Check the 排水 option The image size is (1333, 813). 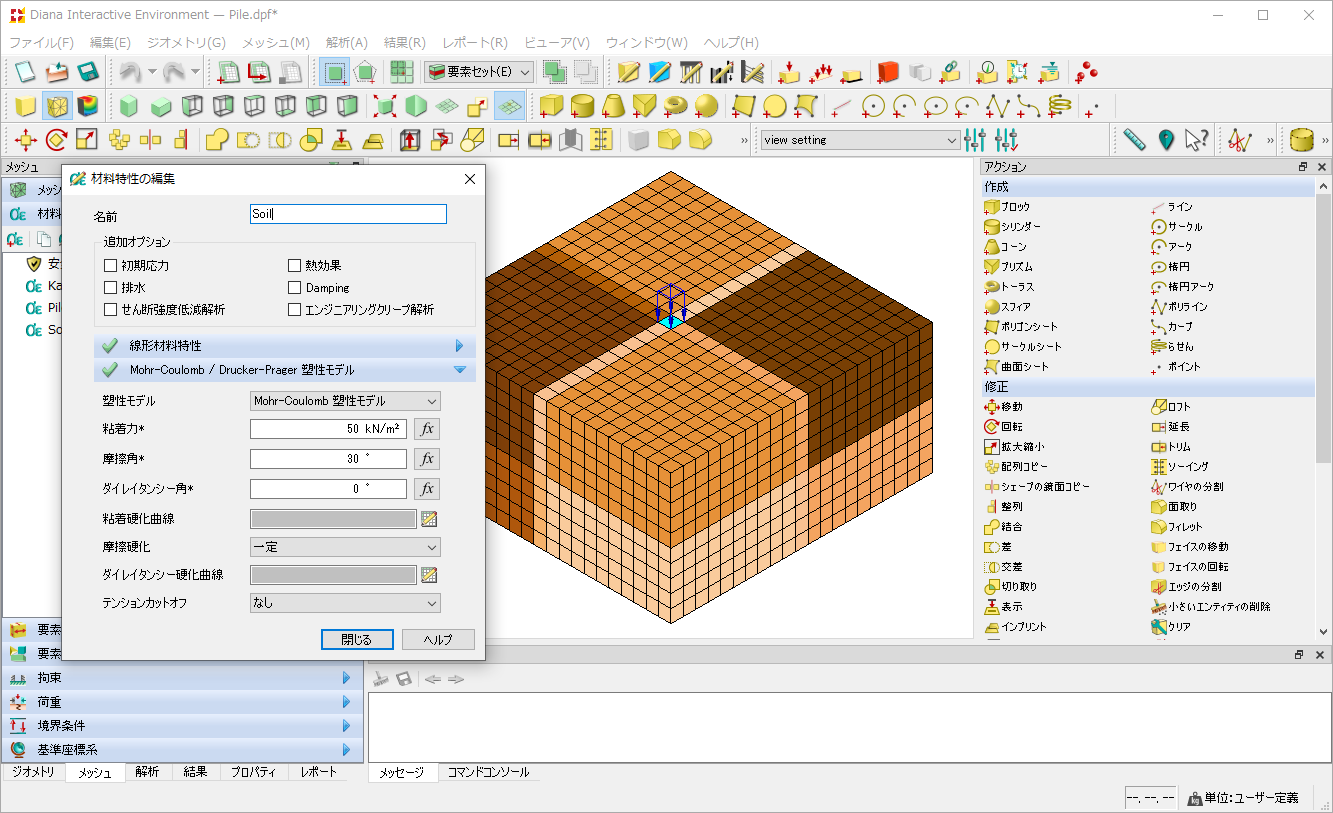111,288
